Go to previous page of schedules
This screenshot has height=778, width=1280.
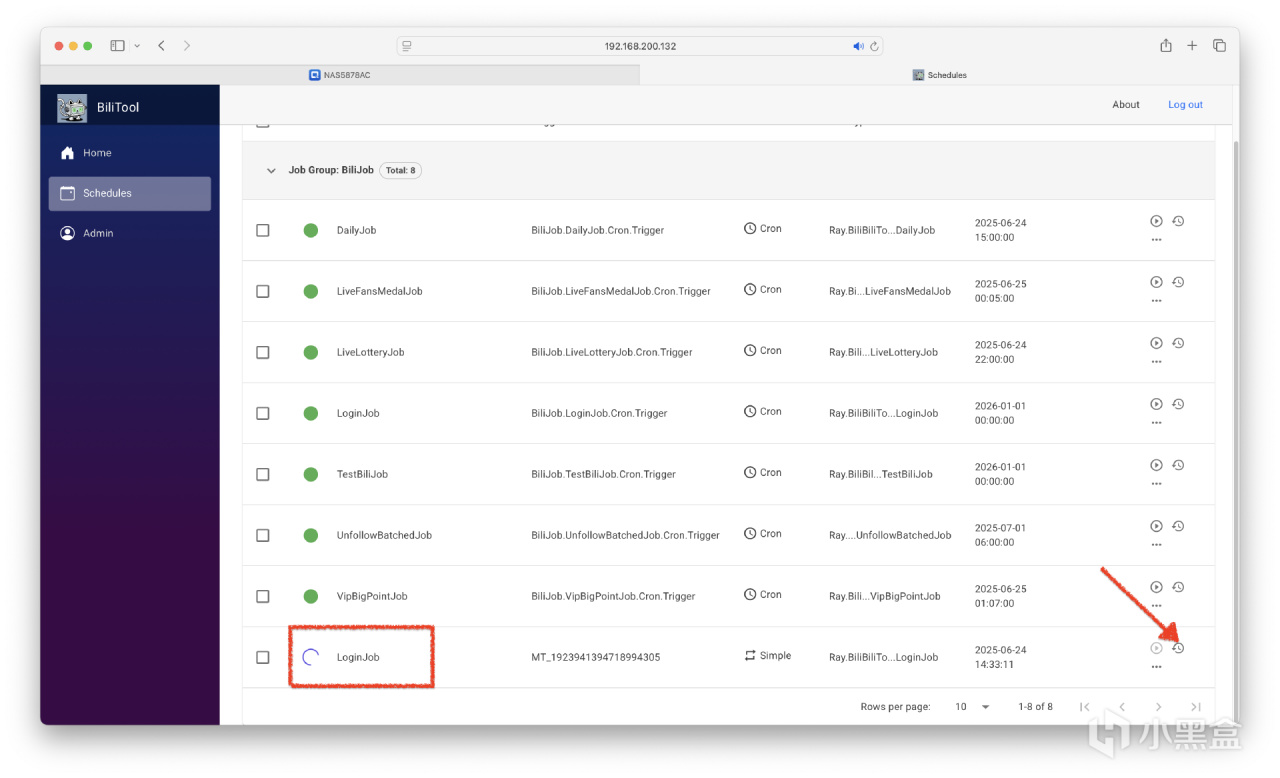[x=1122, y=707]
